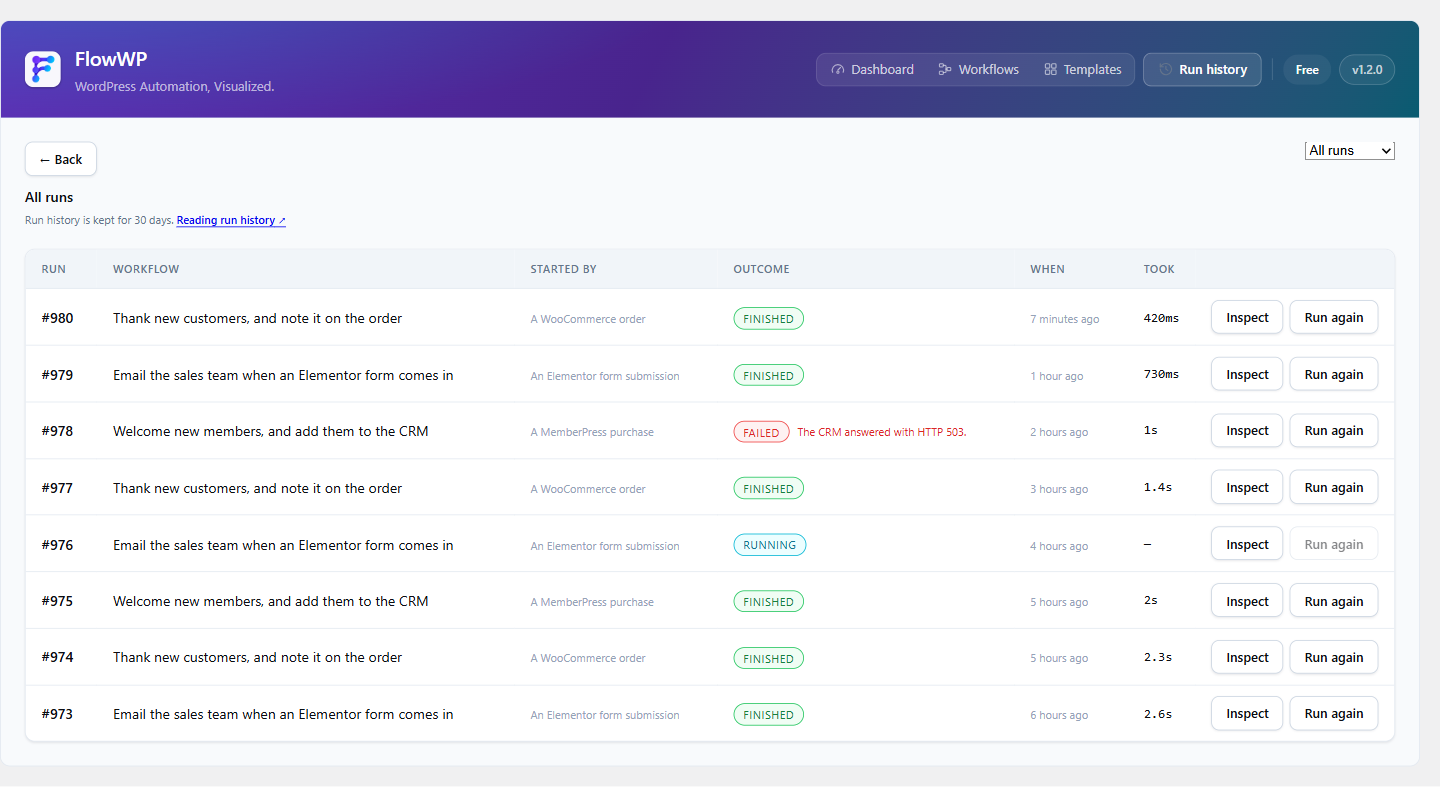Inspect run #980
Screen dimensions: 1440x787
1247,318
